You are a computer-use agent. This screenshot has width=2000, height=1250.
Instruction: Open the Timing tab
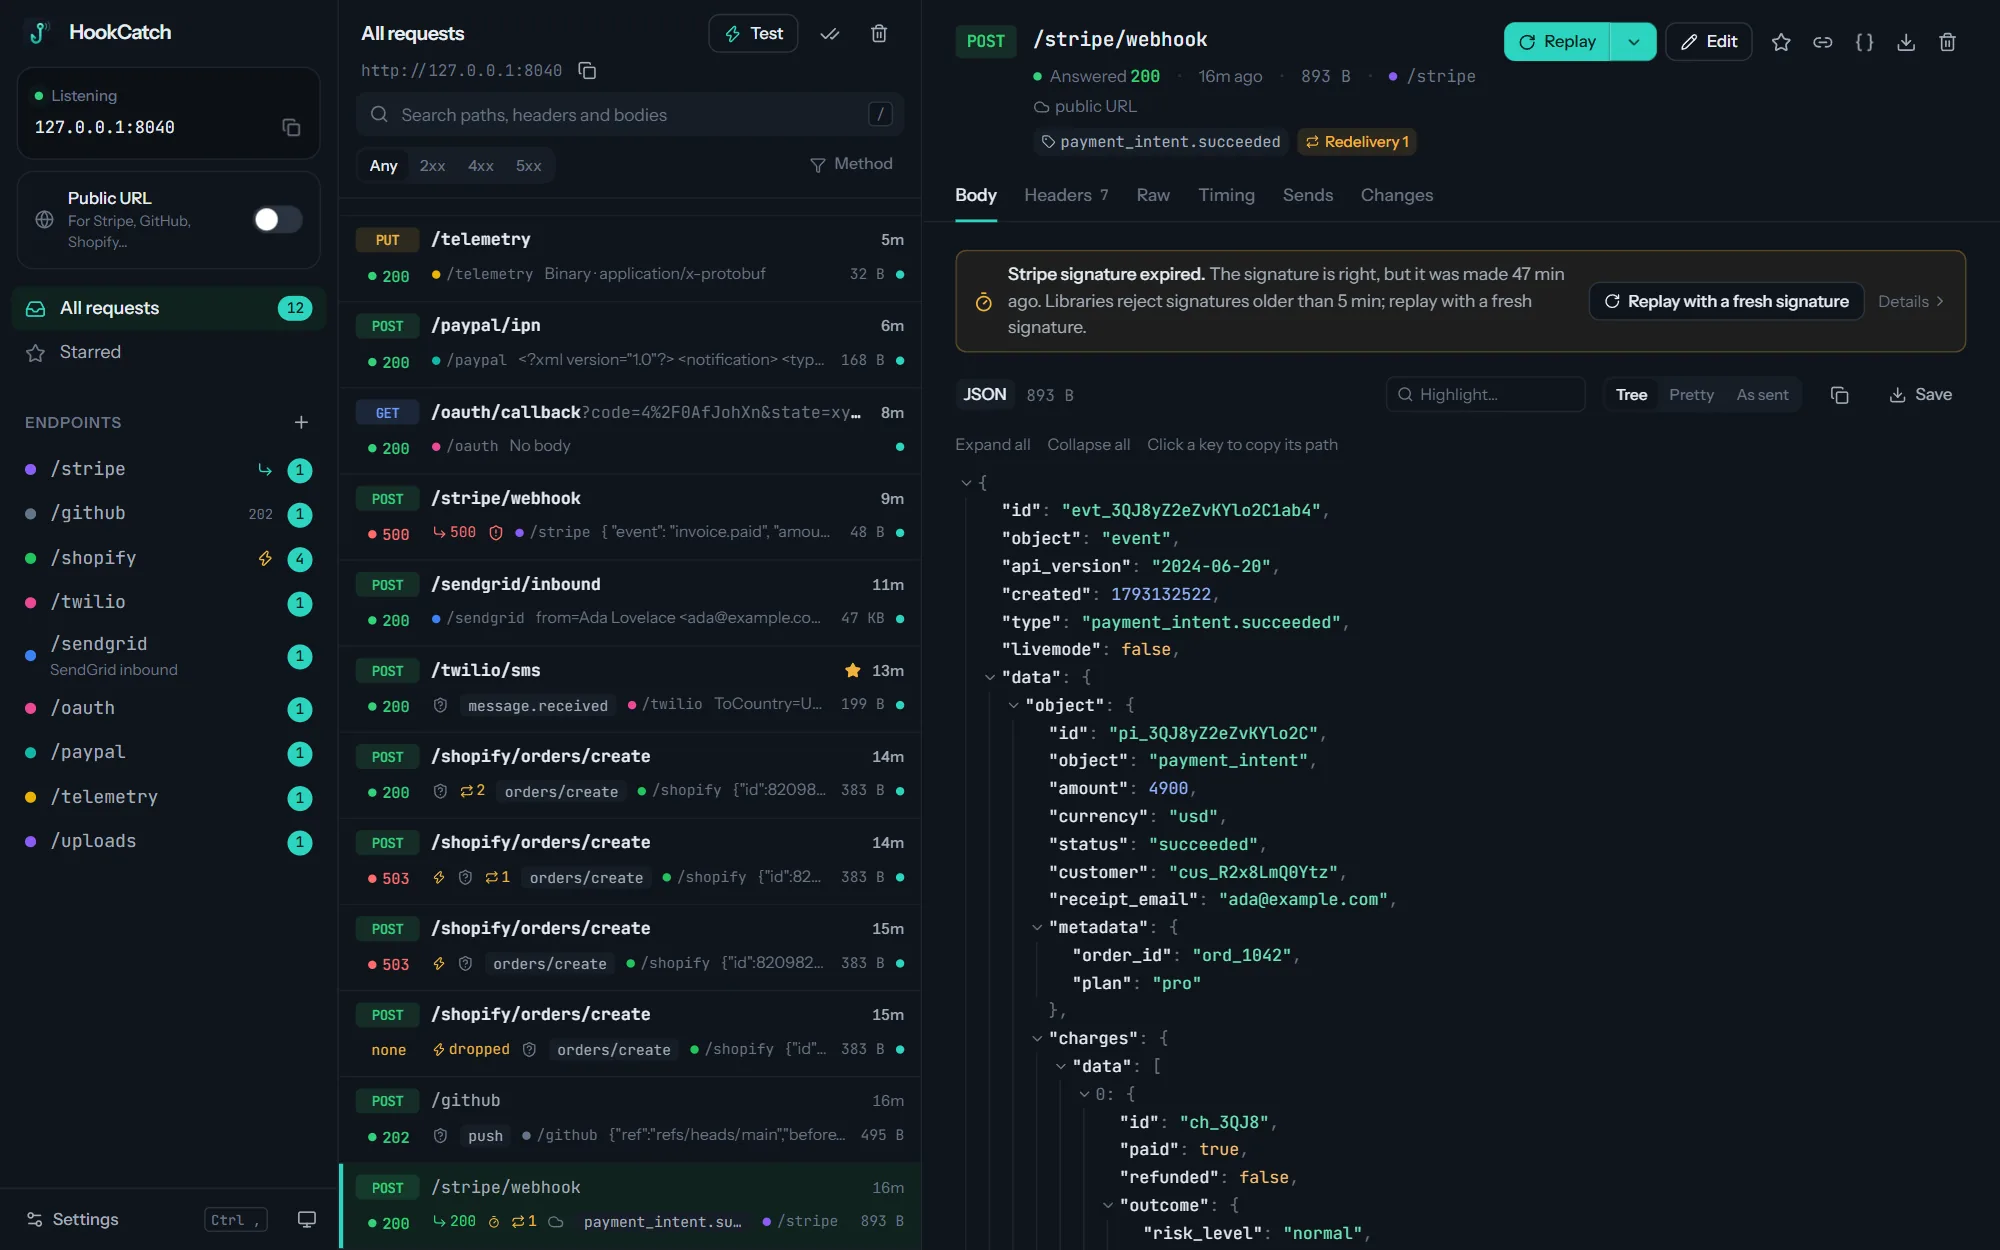point(1226,195)
